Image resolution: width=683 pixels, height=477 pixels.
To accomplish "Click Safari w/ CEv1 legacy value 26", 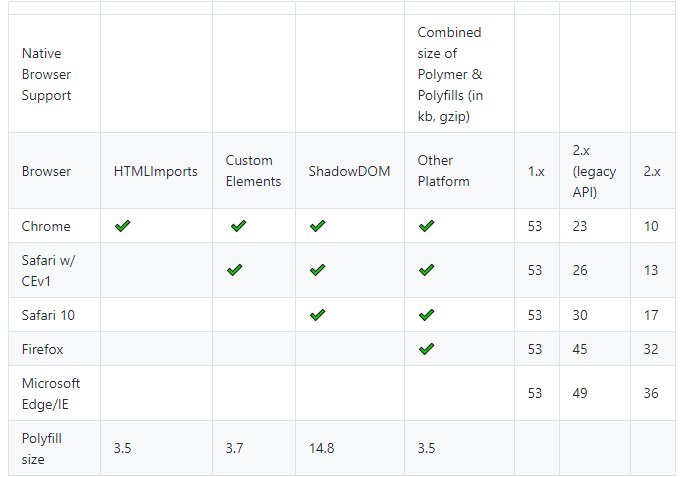I will coord(579,270).
